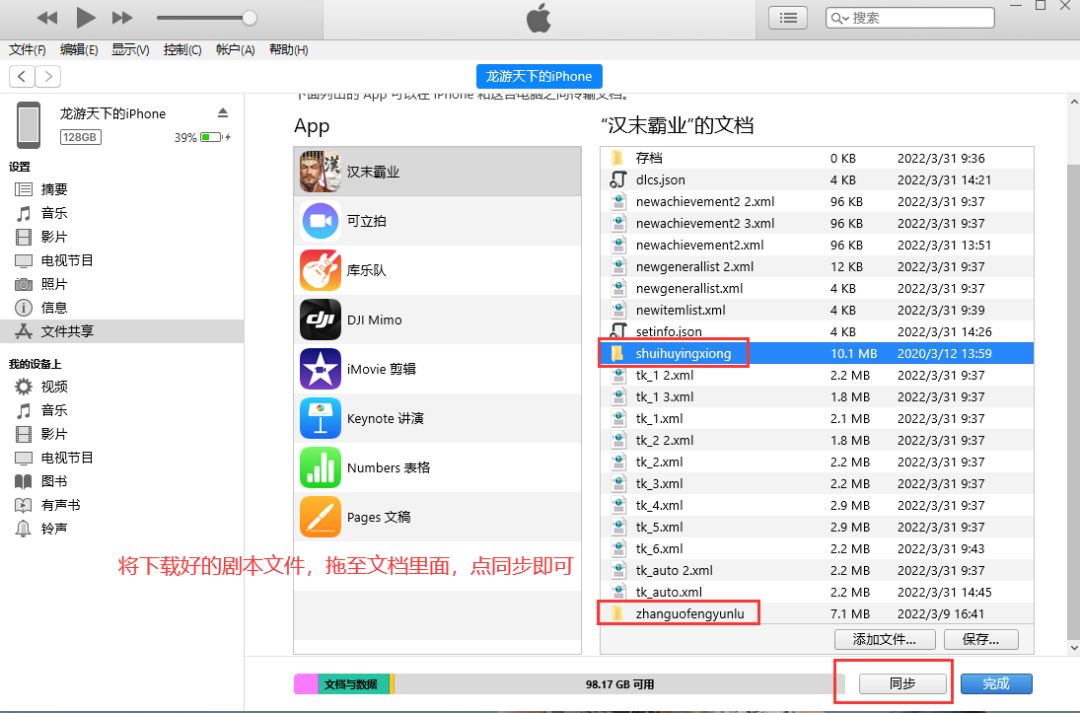1080x713 pixels.
Task: Click the iPhone device icon in sidebar
Action: (x=29, y=125)
